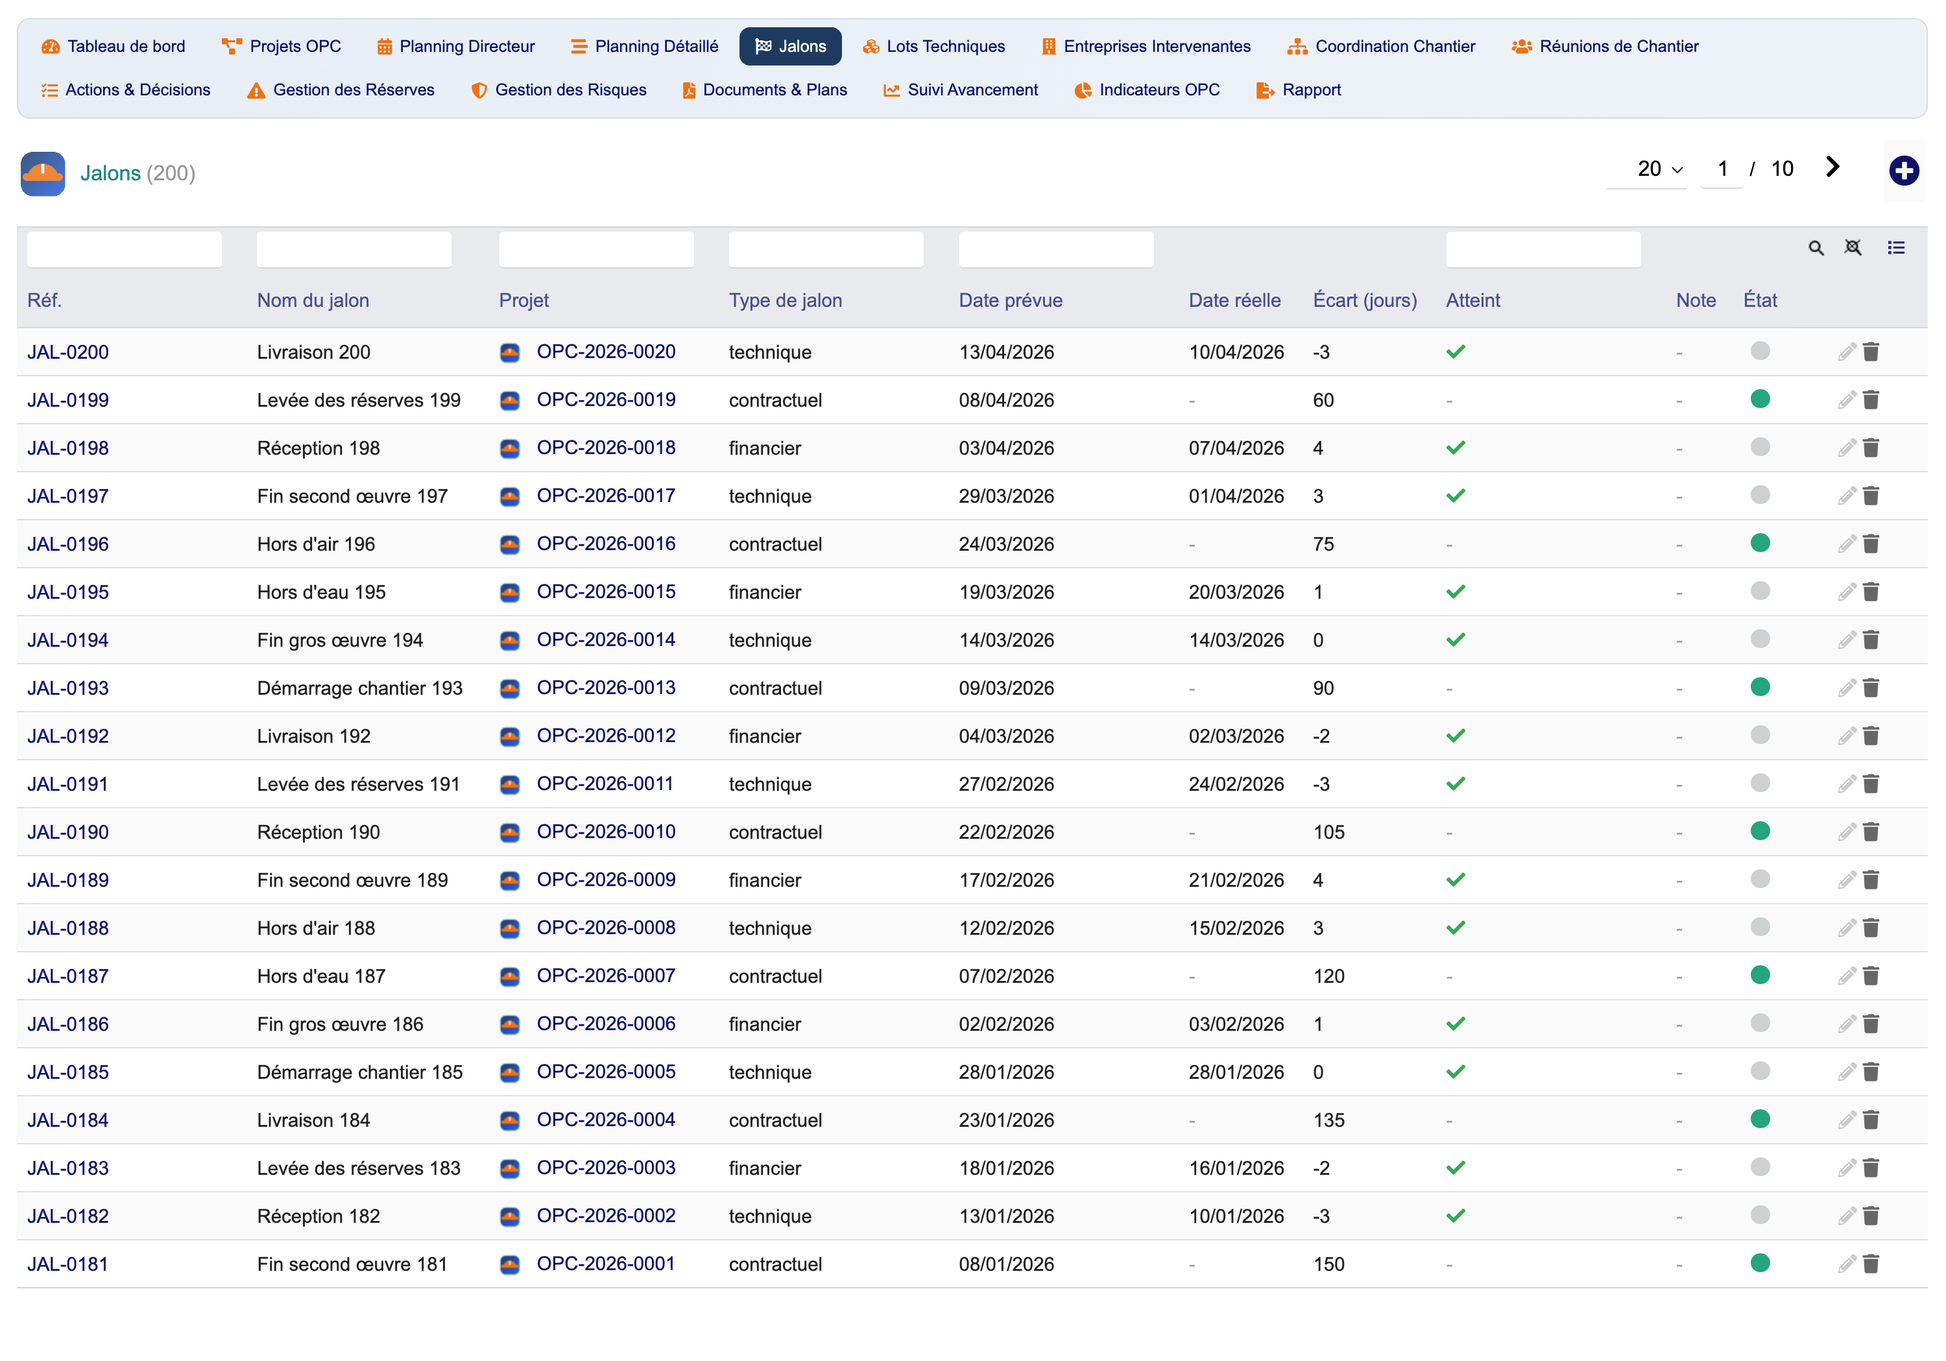Open the Atteint filter field

click(x=1543, y=249)
